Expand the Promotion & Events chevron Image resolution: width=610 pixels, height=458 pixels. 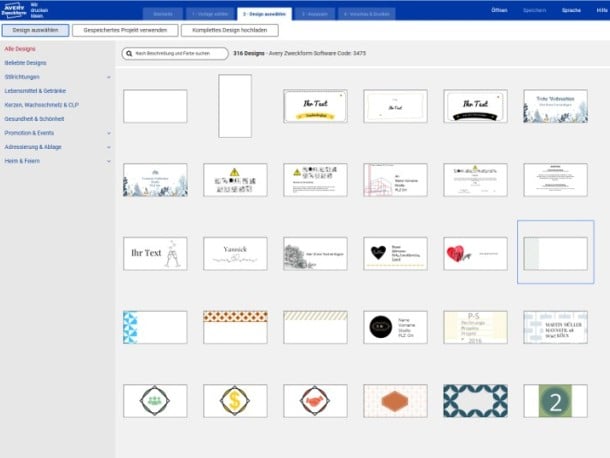point(109,133)
